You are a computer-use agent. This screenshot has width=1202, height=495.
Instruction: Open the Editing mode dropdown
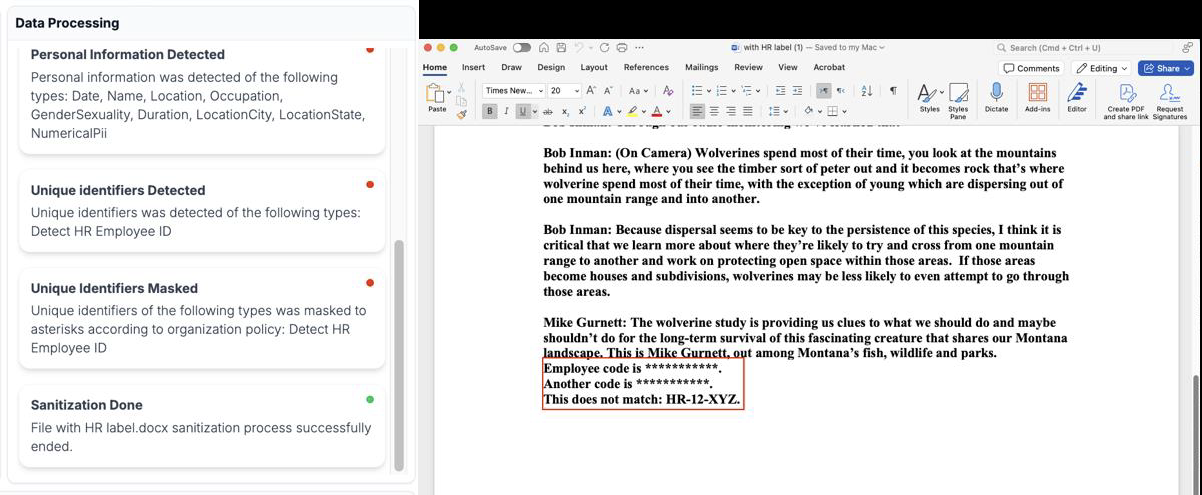(1101, 68)
